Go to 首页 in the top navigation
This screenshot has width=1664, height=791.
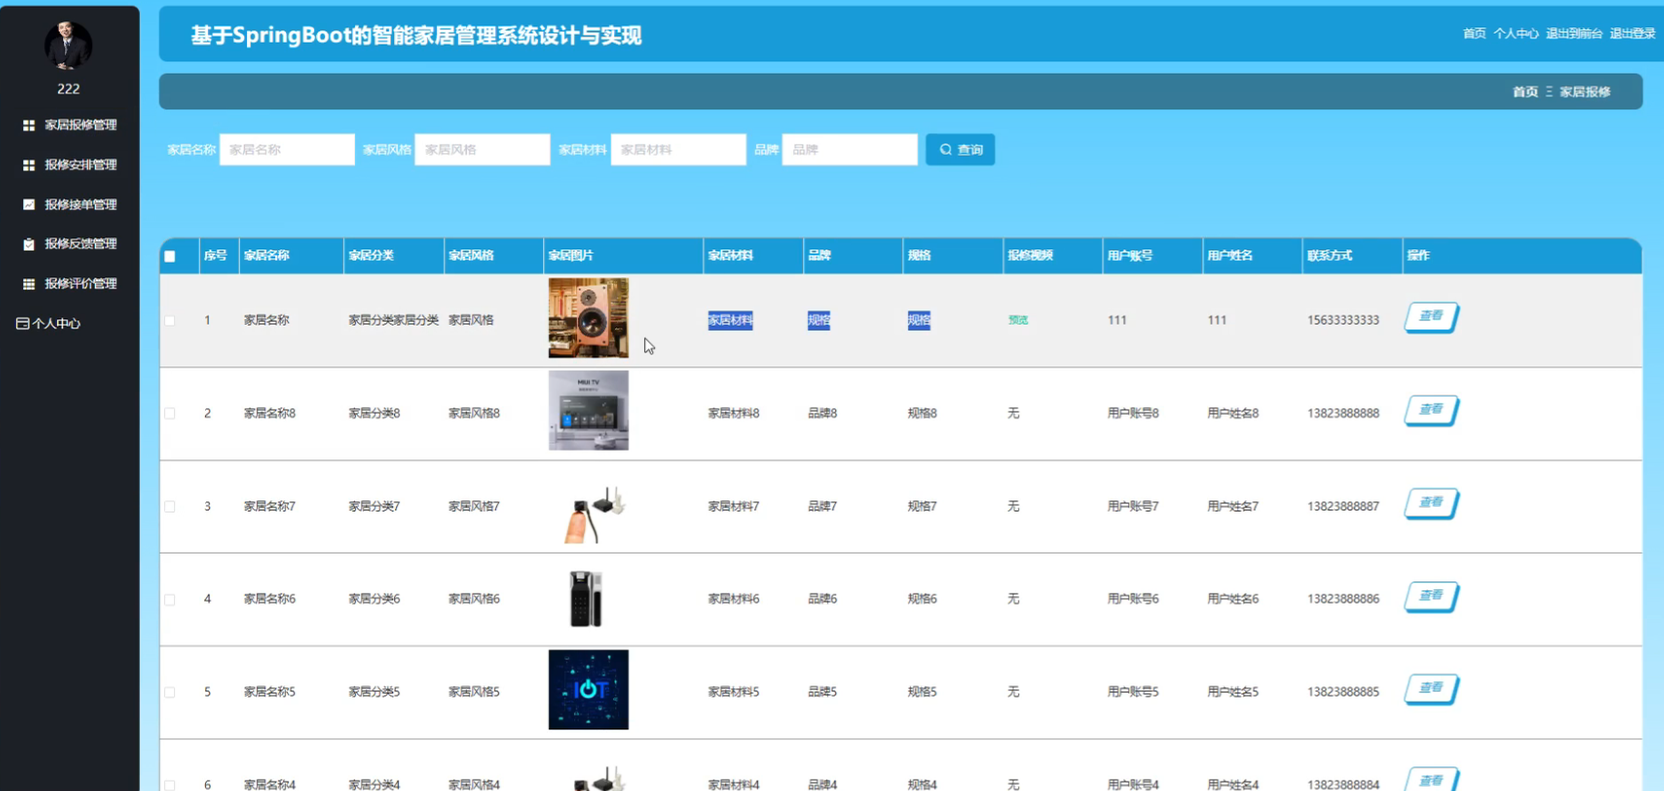click(1474, 34)
